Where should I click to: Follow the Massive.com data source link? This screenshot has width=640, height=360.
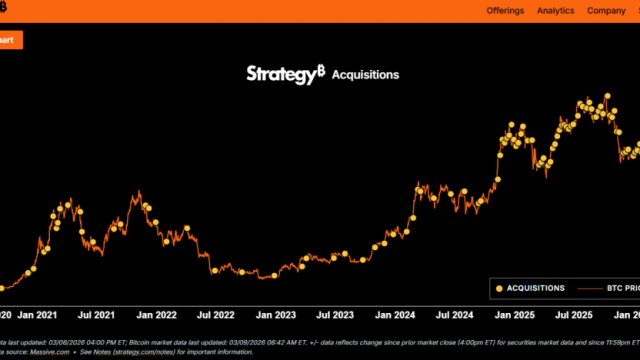[49, 352]
